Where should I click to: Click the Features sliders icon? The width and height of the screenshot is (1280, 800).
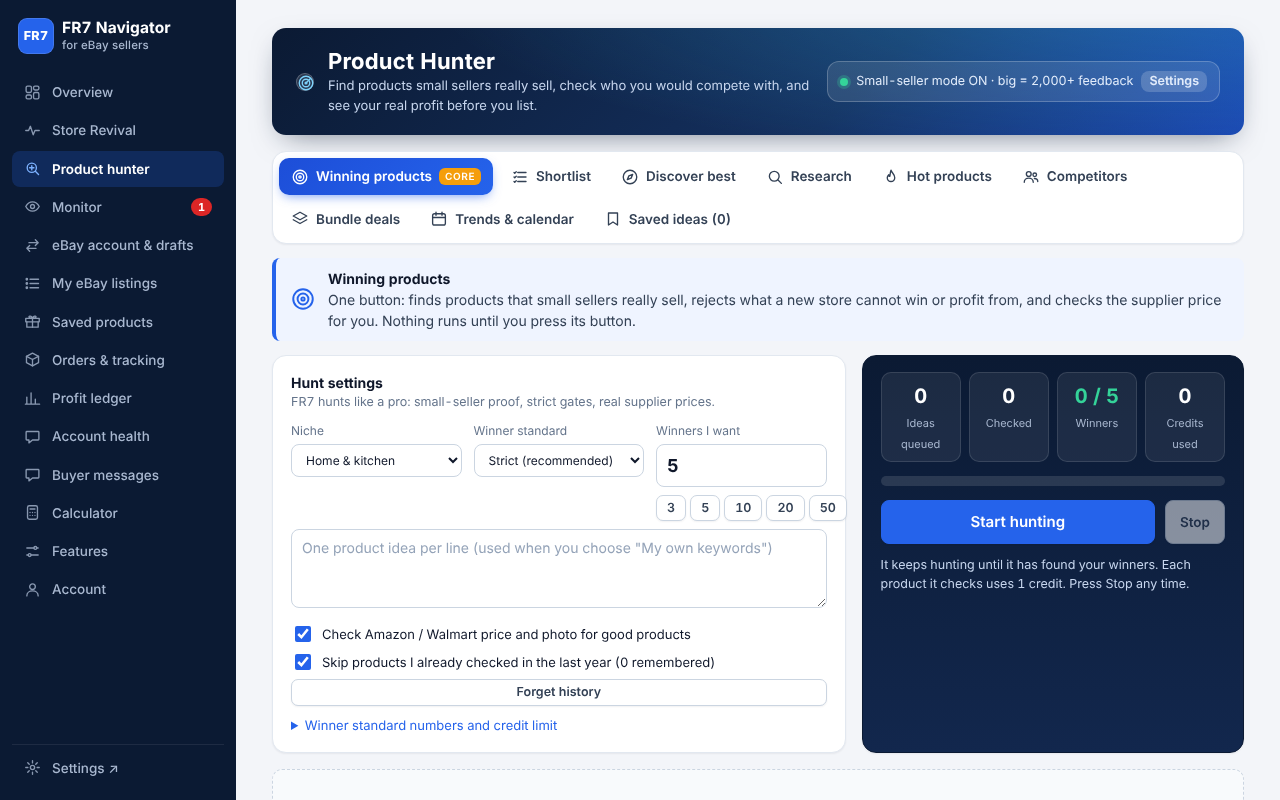[33, 551]
